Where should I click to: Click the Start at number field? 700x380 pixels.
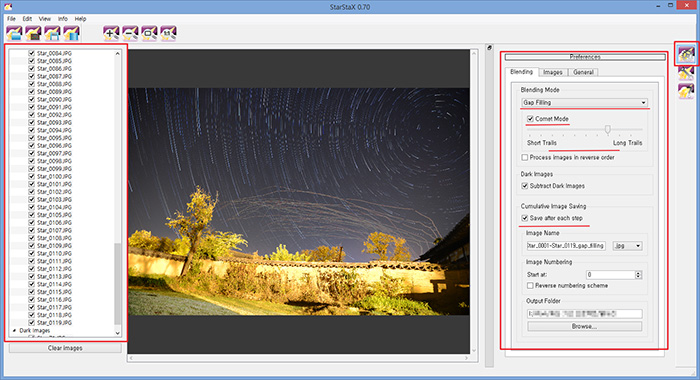coord(610,275)
